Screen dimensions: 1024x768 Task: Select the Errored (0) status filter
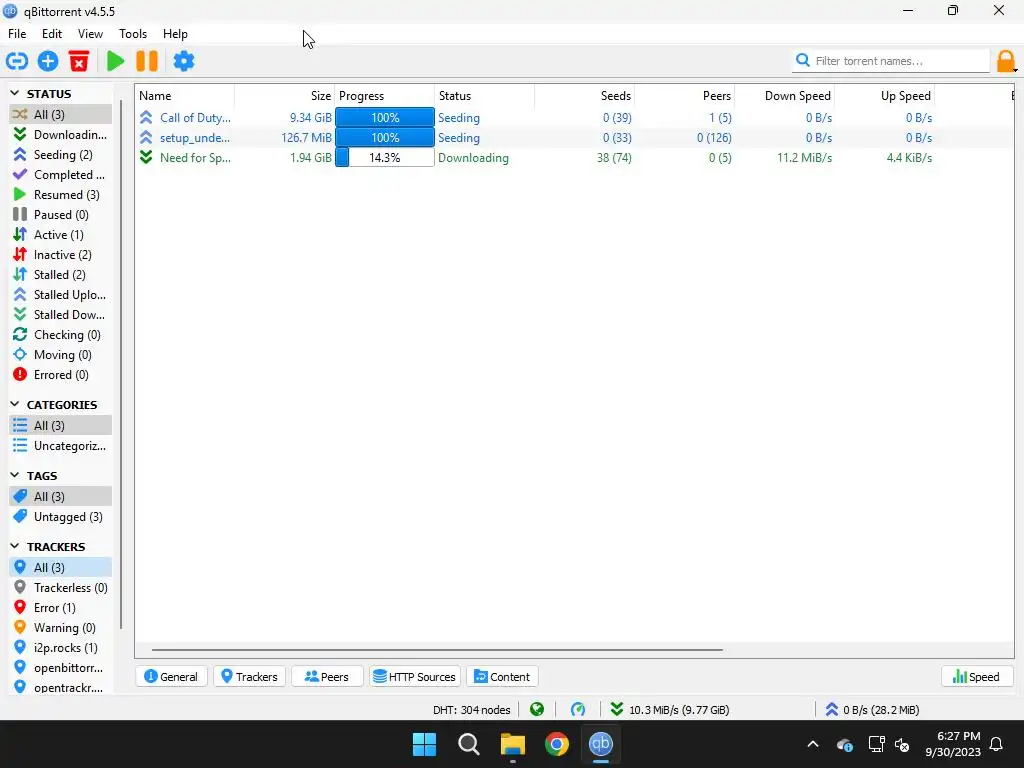pos(61,375)
